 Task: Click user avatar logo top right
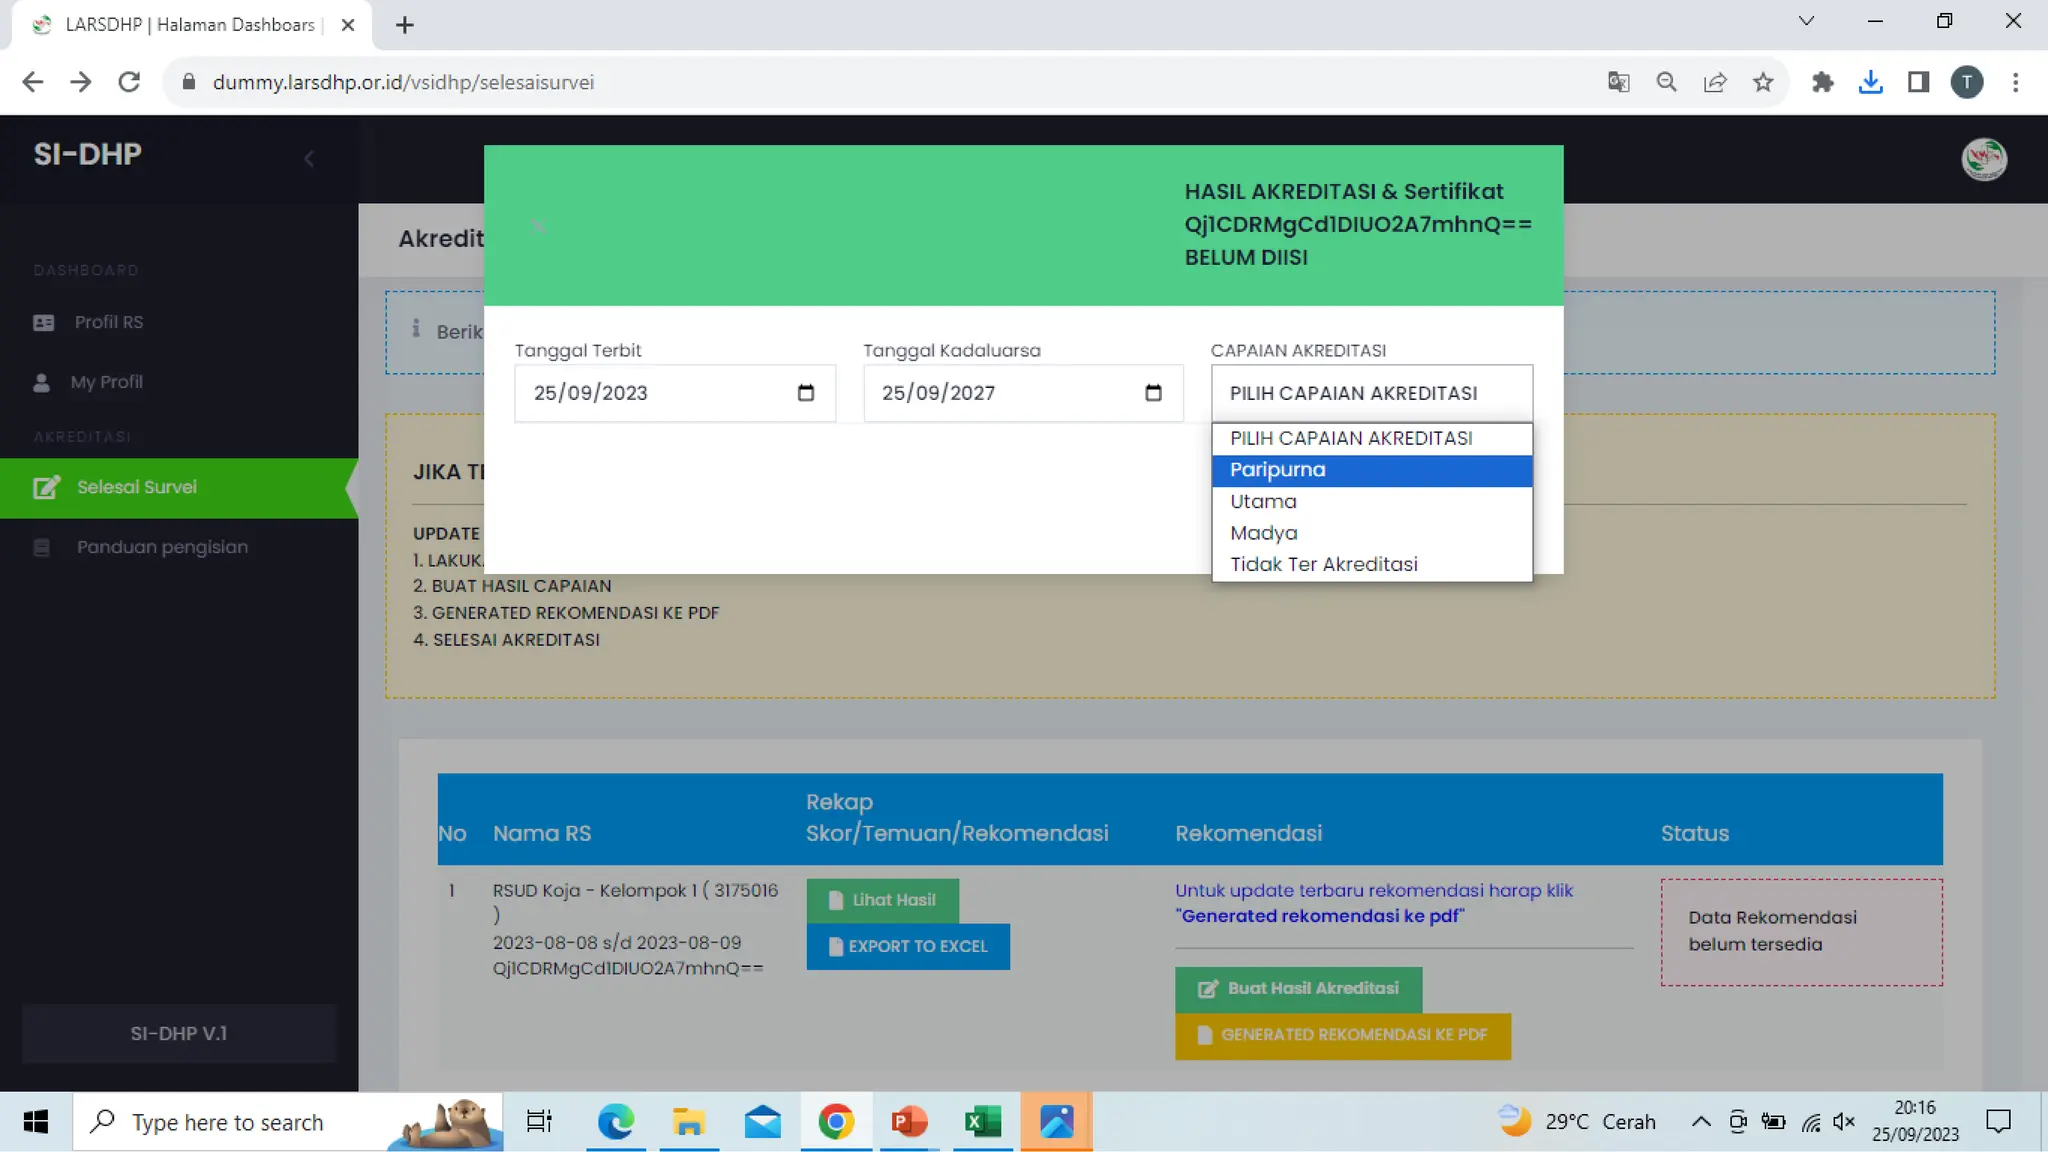(x=1983, y=159)
